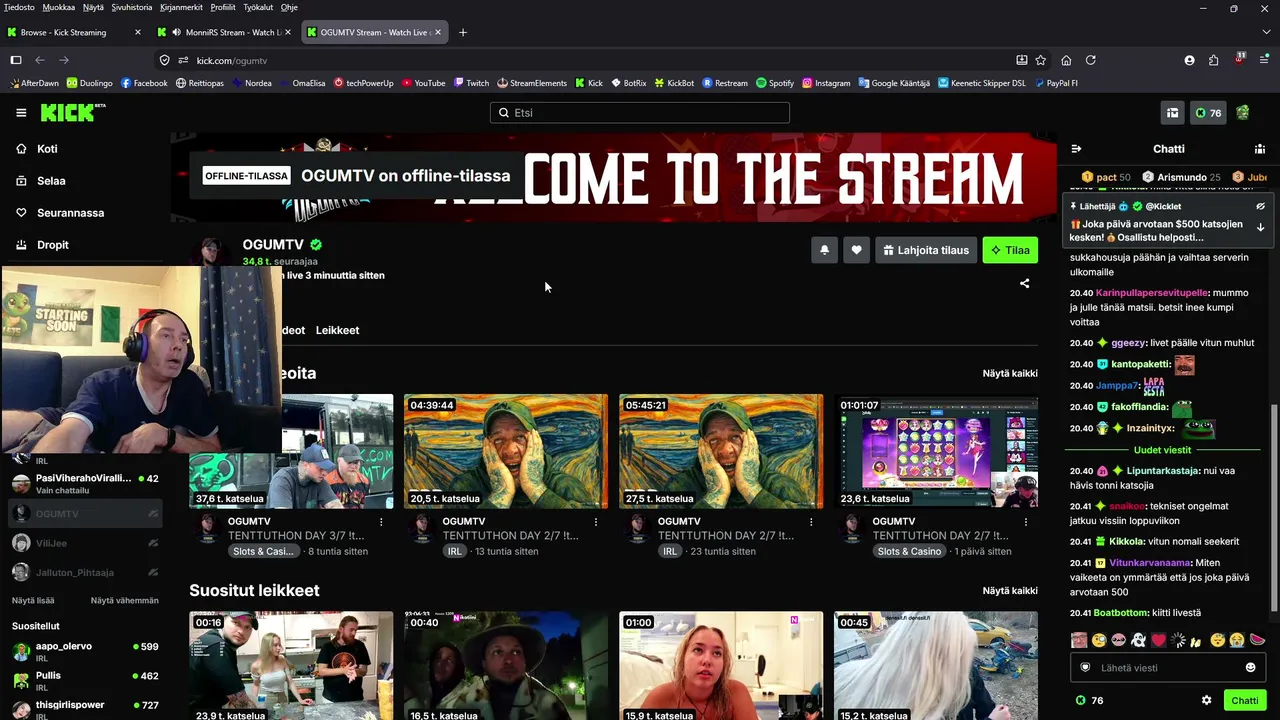
Task: Enable notifications with the bell icon
Action: coord(824,250)
